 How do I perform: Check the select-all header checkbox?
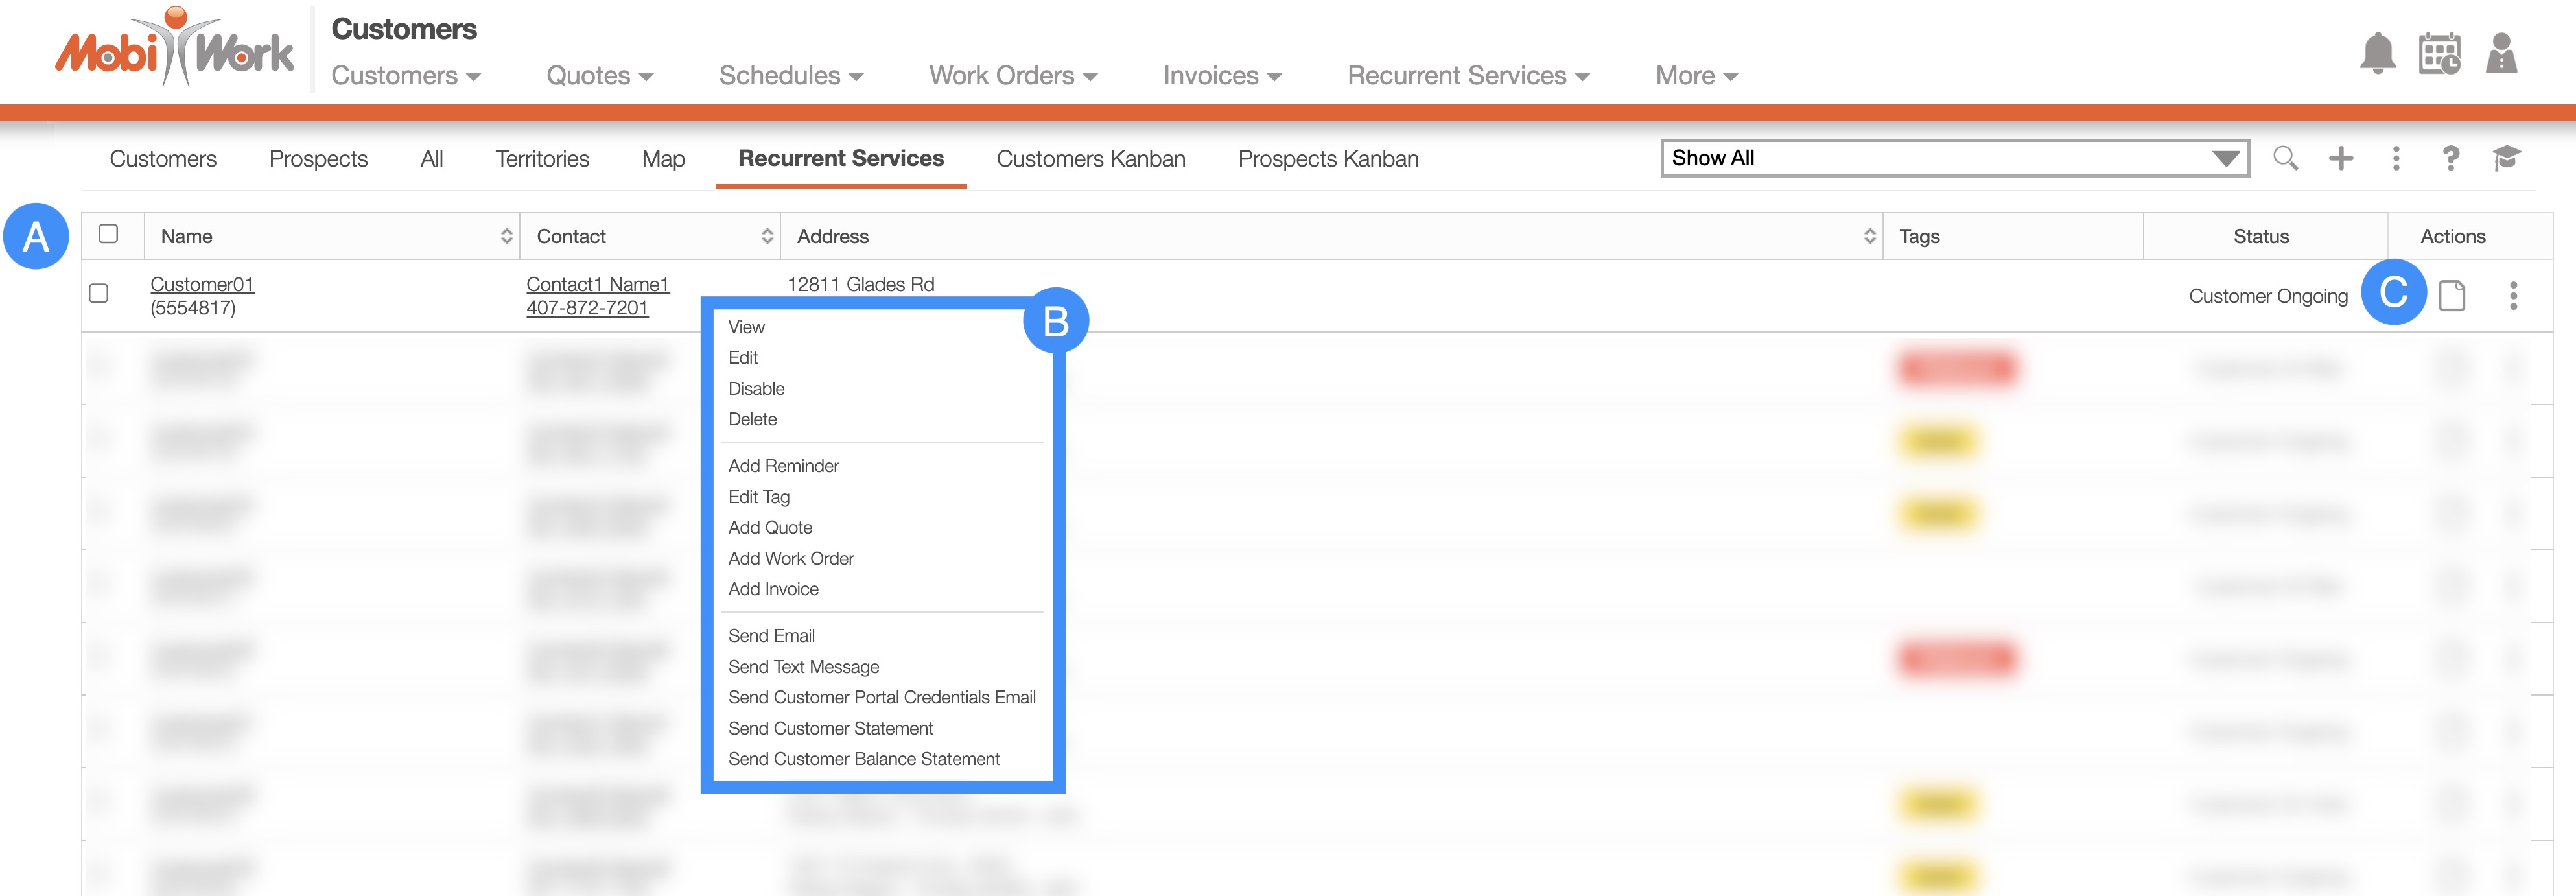pyautogui.click(x=109, y=234)
